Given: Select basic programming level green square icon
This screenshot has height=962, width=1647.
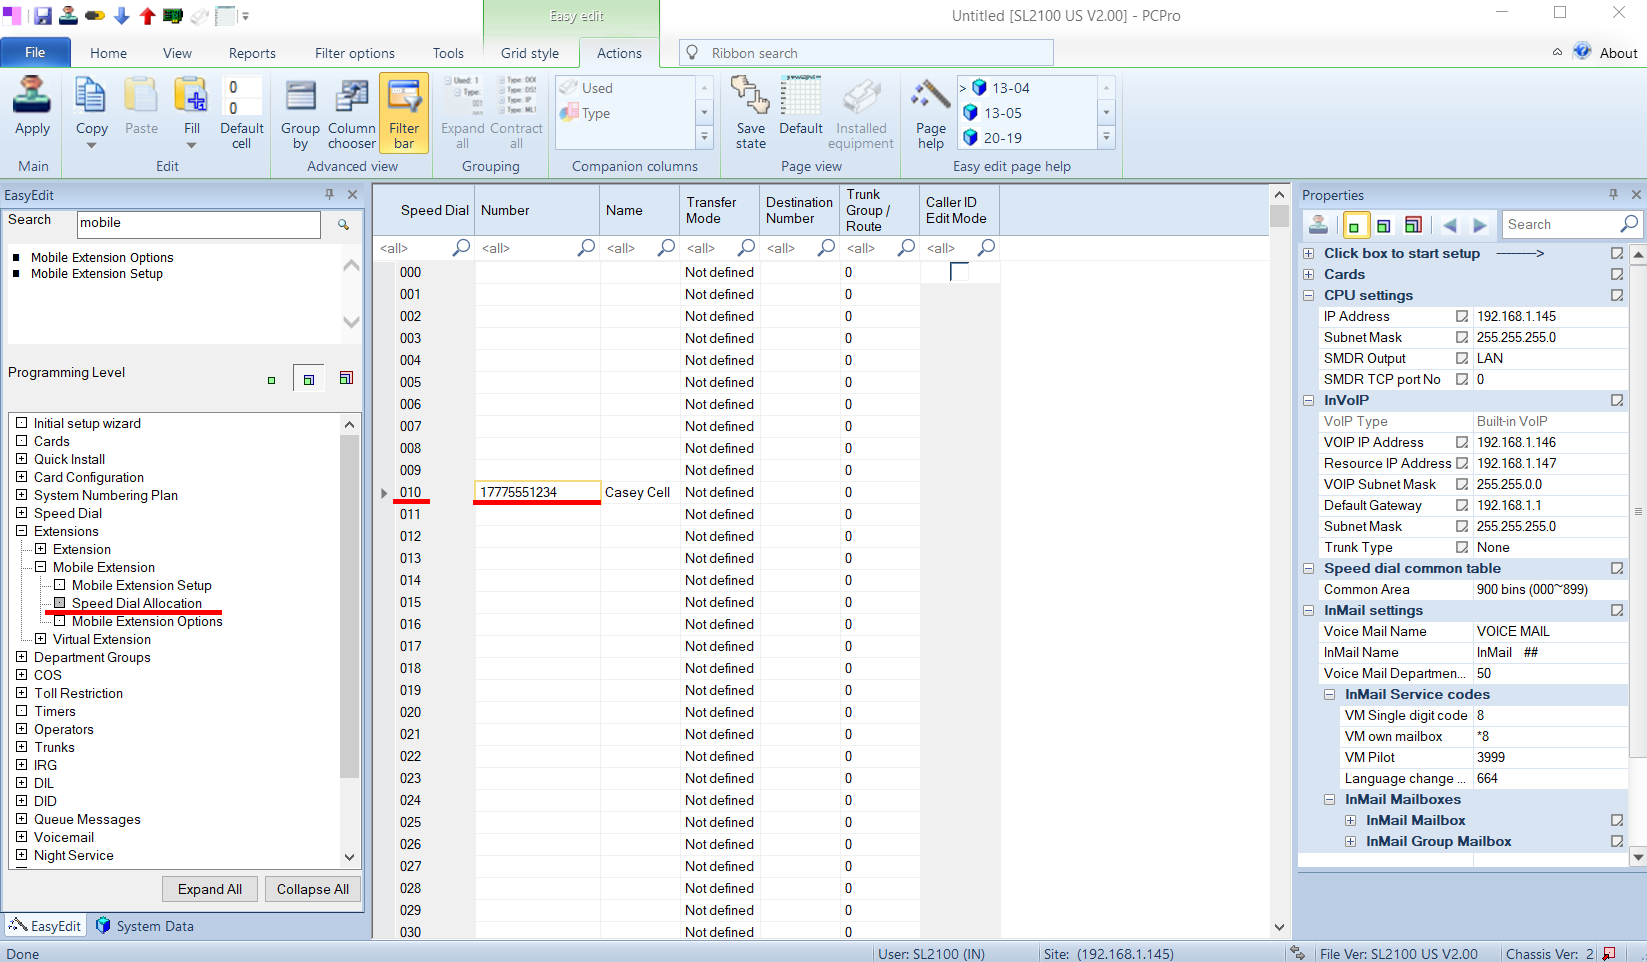Looking at the screenshot, I should click(x=271, y=380).
